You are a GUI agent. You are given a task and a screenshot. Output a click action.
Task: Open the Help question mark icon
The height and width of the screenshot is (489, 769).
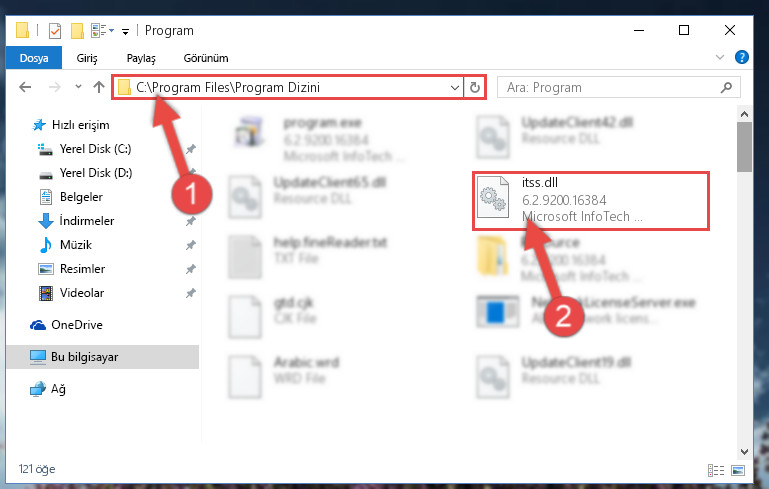(x=741, y=57)
